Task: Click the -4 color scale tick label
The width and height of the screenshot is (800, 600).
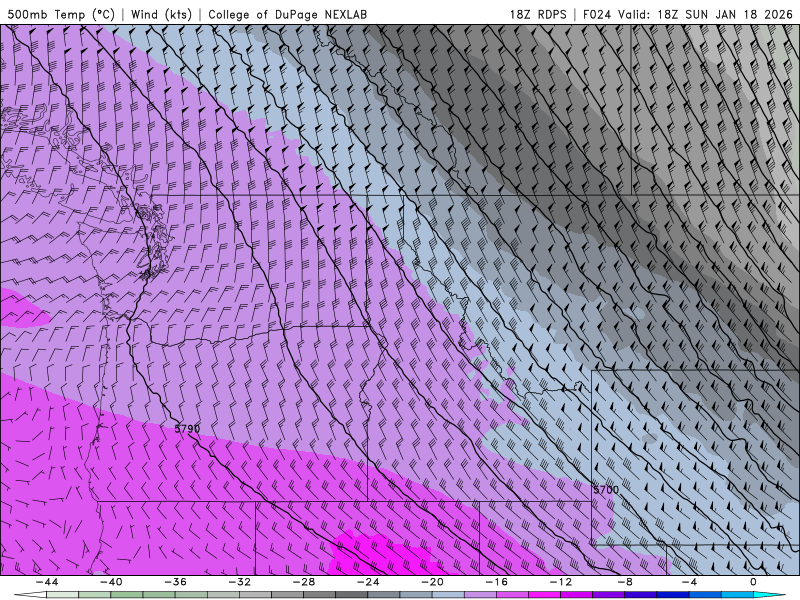Action: pos(689,582)
